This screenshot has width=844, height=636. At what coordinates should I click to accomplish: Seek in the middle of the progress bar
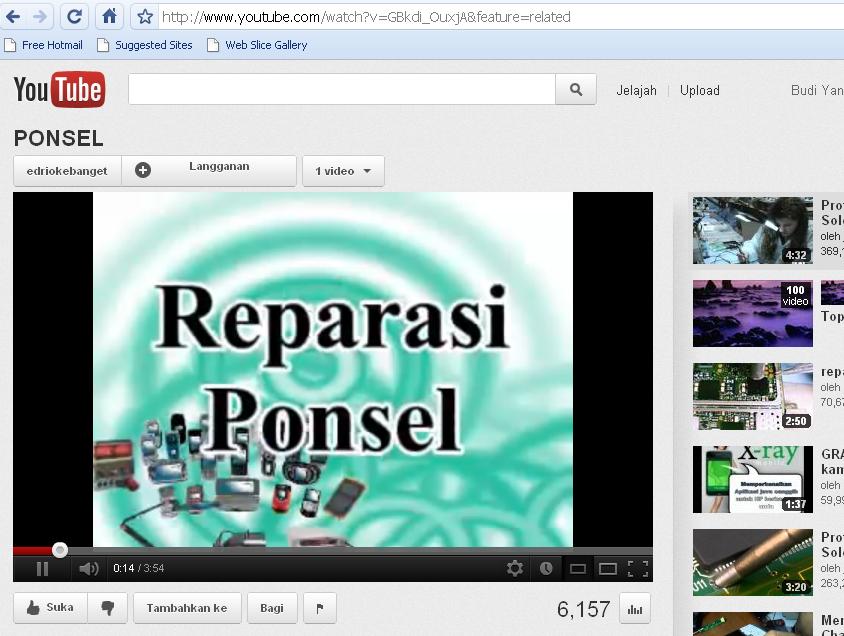coord(333,550)
